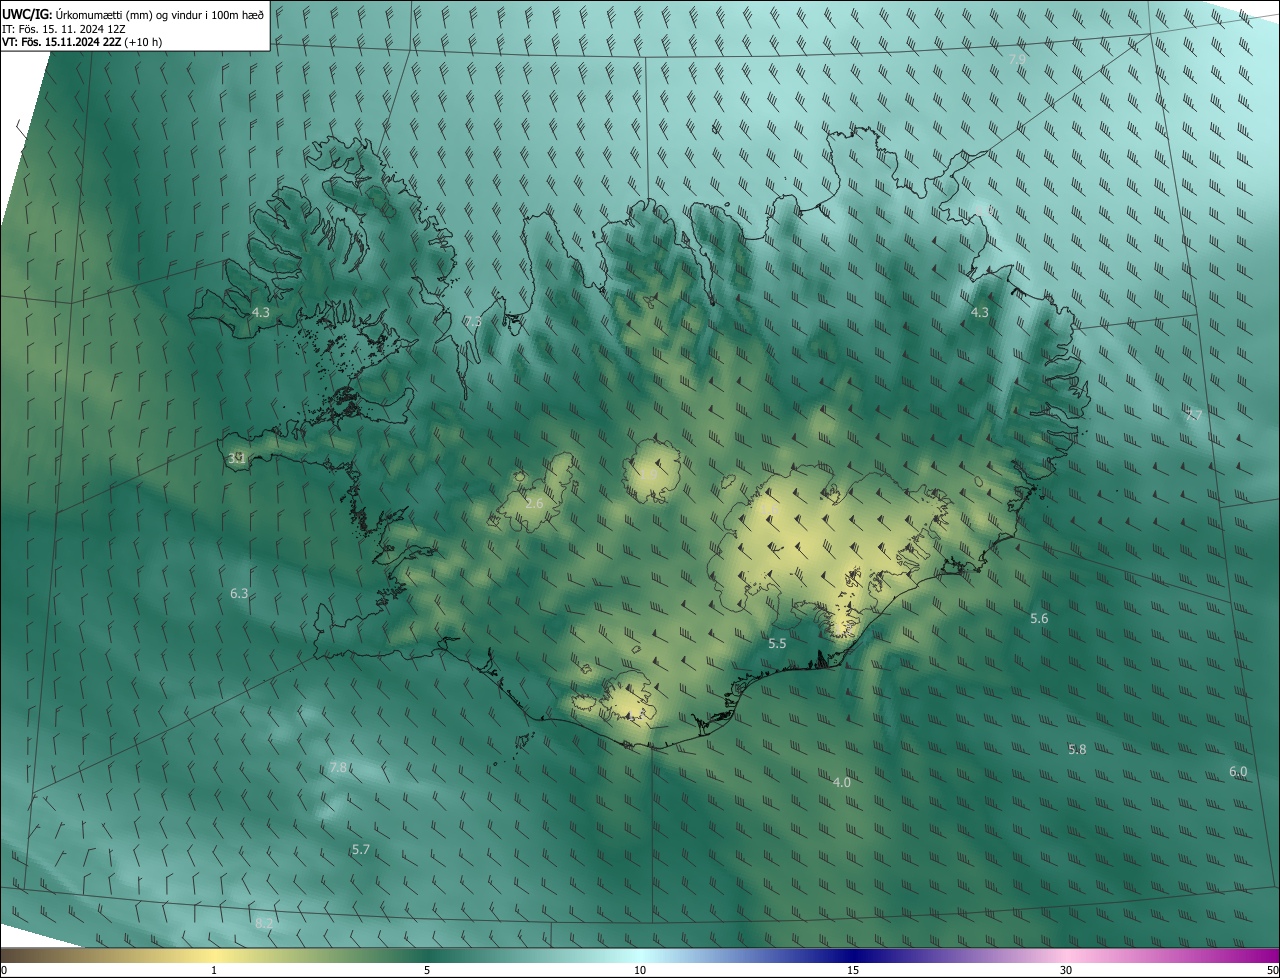This screenshot has height=978, width=1280.
Task: Click the 7.8 value on the map
Action: 338,768
